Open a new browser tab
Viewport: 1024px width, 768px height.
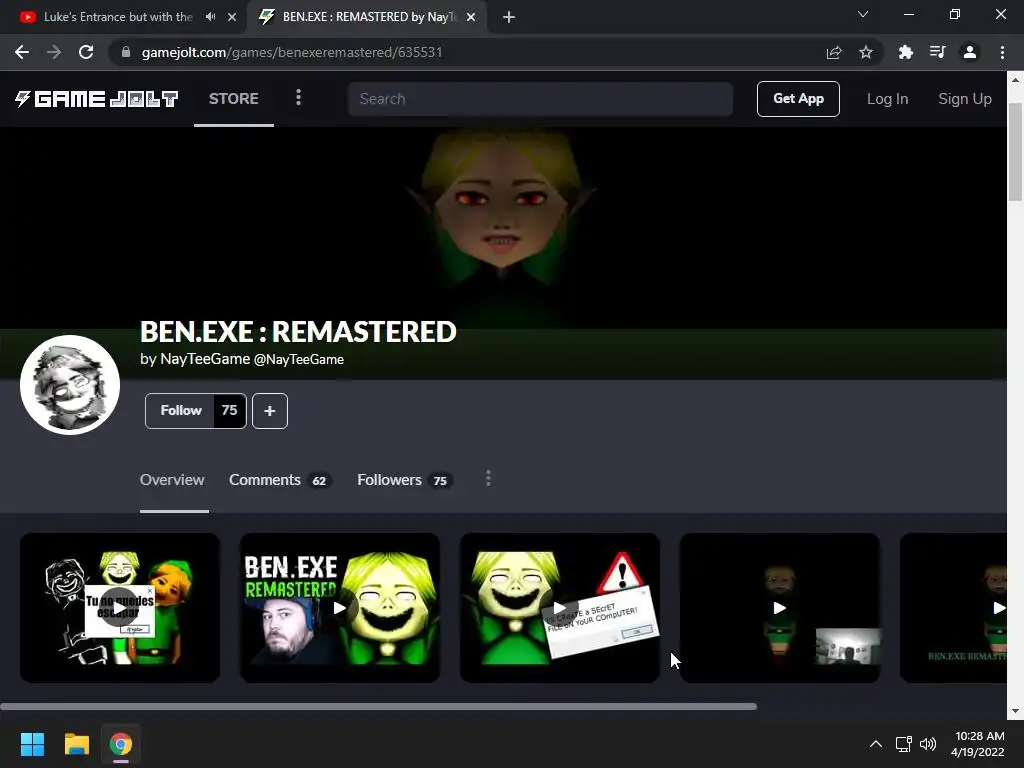click(509, 17)
